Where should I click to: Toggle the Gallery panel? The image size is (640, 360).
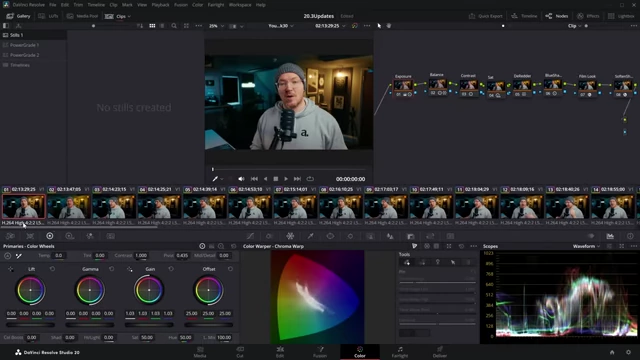[x=18, y=16]
